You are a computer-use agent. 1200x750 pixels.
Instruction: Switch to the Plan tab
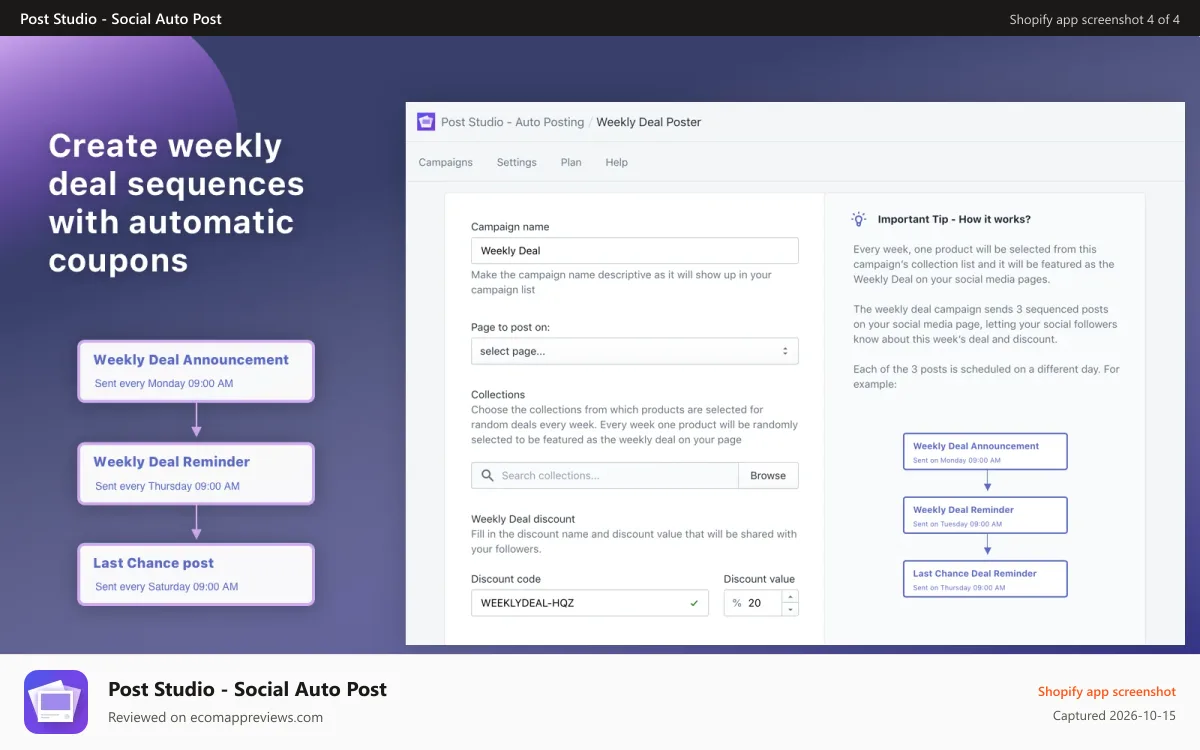[571, 162]
